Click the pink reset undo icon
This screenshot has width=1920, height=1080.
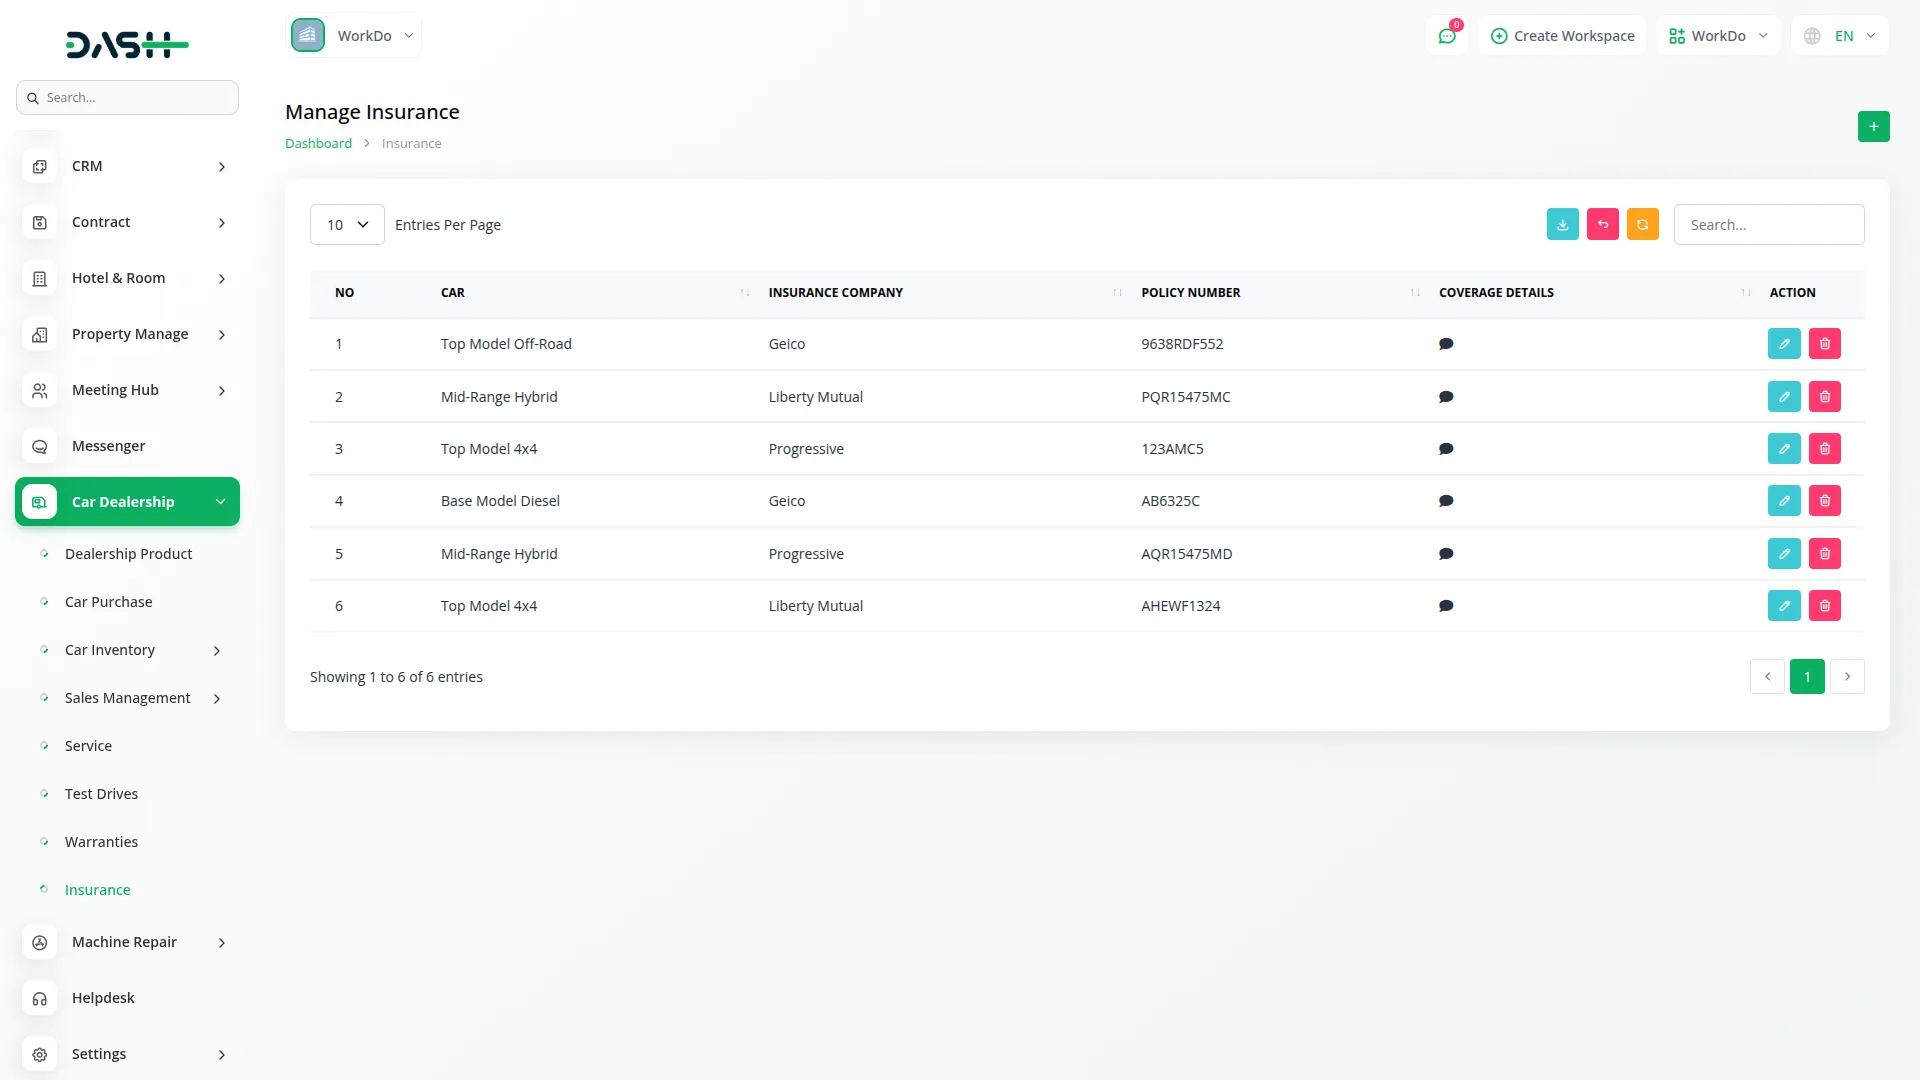click(x=1602, y=224)
